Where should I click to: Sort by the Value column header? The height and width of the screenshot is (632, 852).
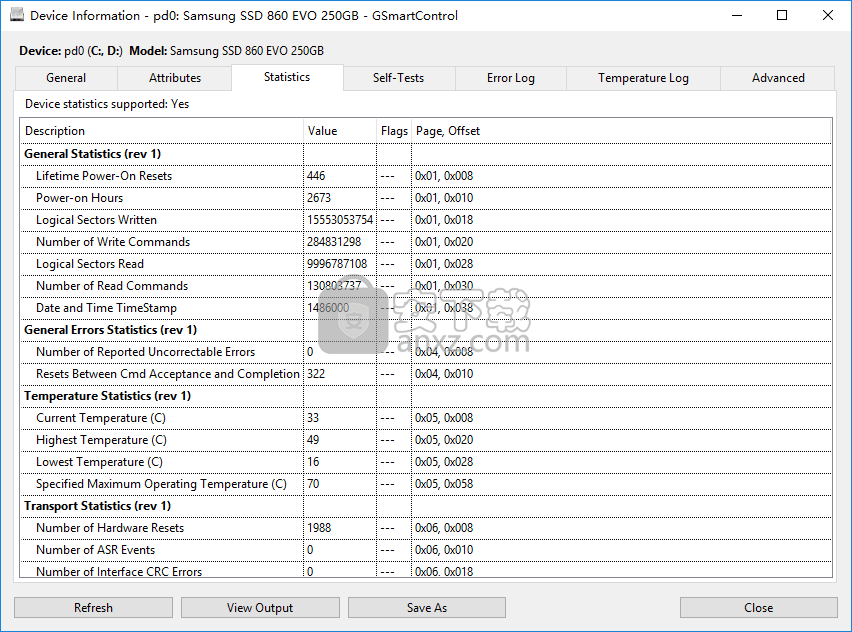[340, 131]
